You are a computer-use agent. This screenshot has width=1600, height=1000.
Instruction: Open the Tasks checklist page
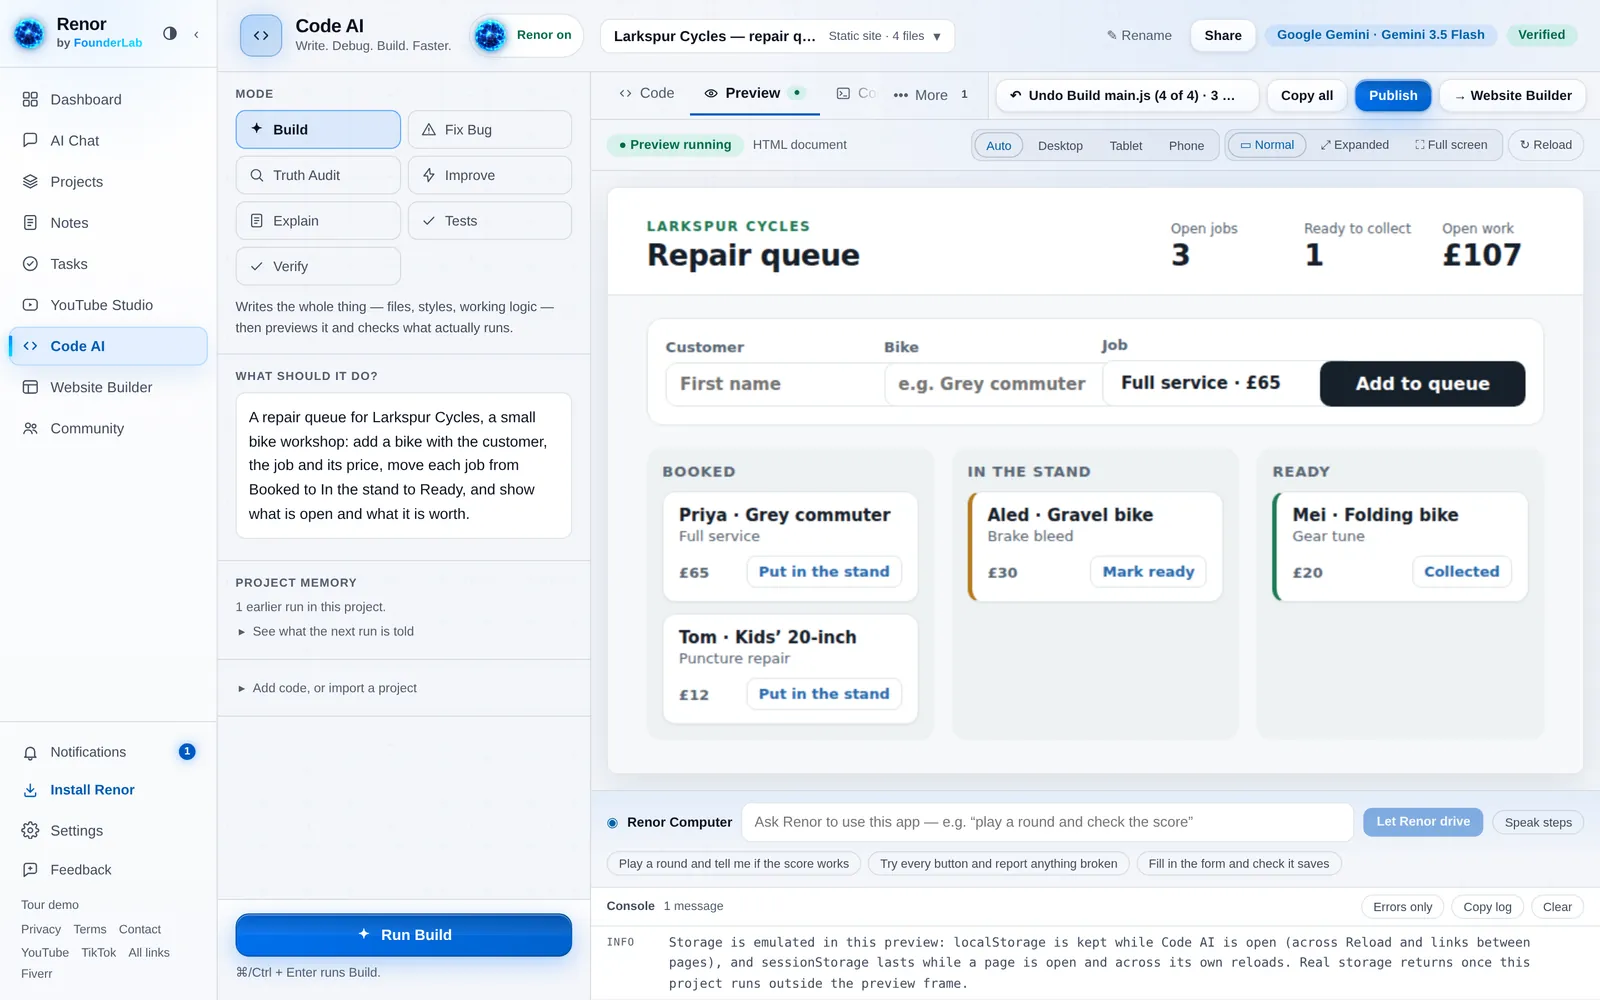click(x=108, y=264)
